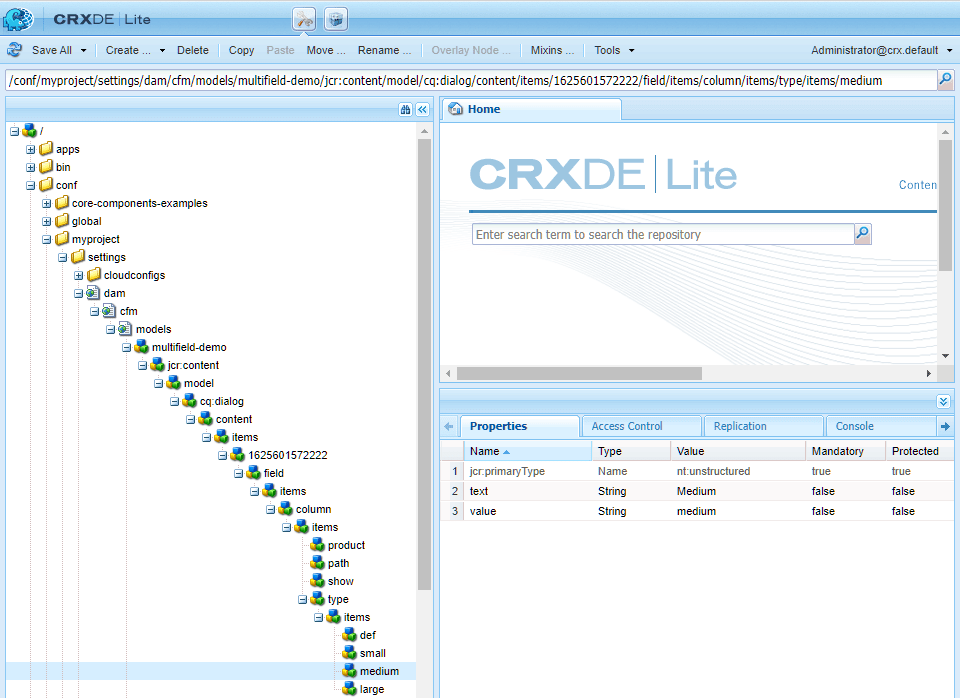Select the multifield-demo node
Screen dimensions: 960x698
tap(189, 347)
